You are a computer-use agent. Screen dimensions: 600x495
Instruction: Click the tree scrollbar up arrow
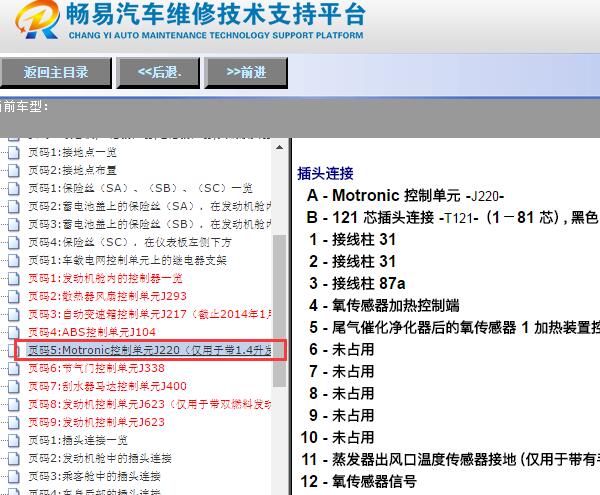coord(280,148)
